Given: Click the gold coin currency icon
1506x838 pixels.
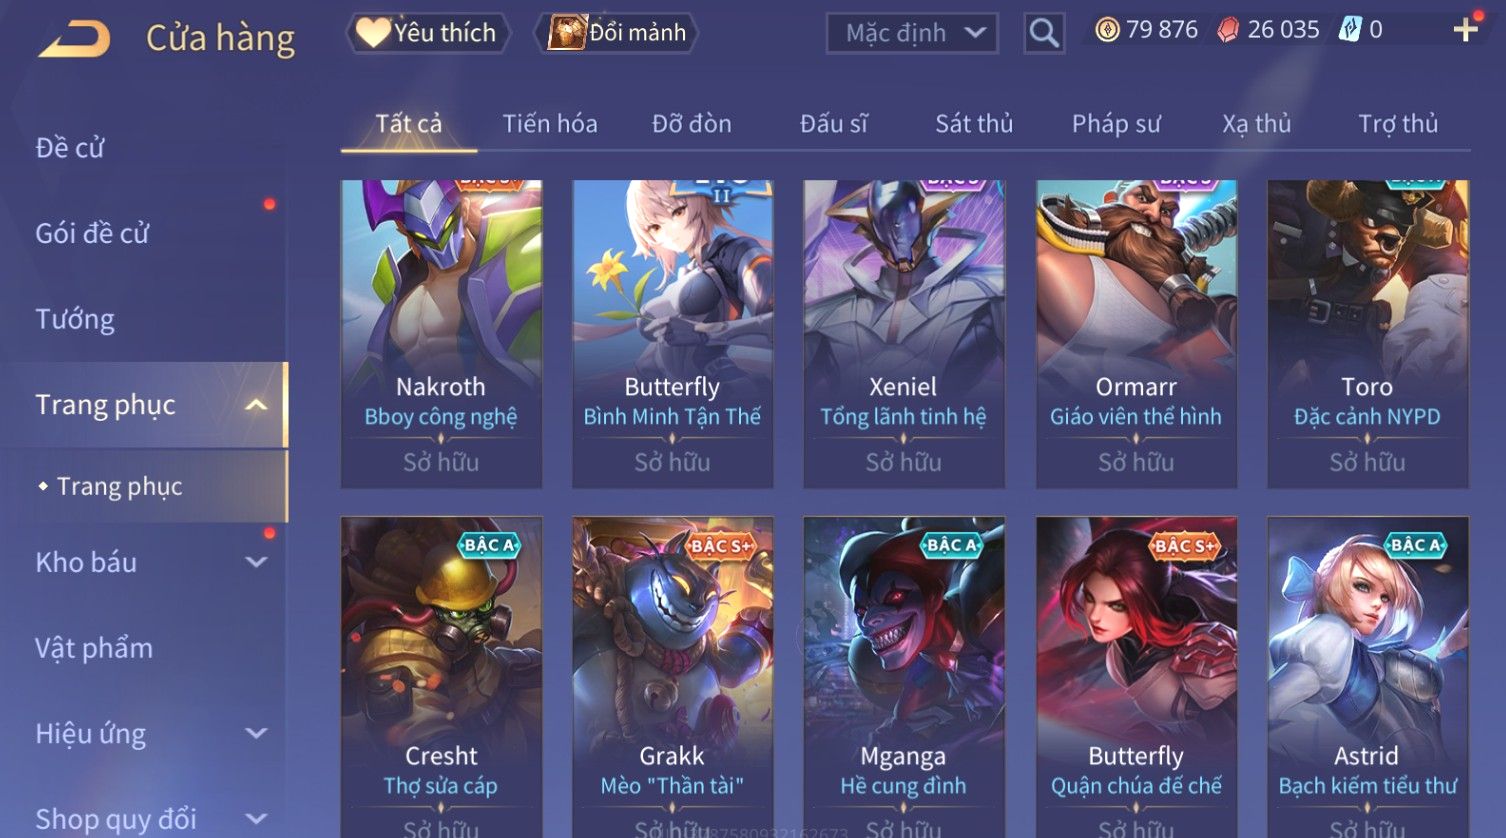Looking at the screenshot, I should pyautogui.click(x=1106, y=30).
